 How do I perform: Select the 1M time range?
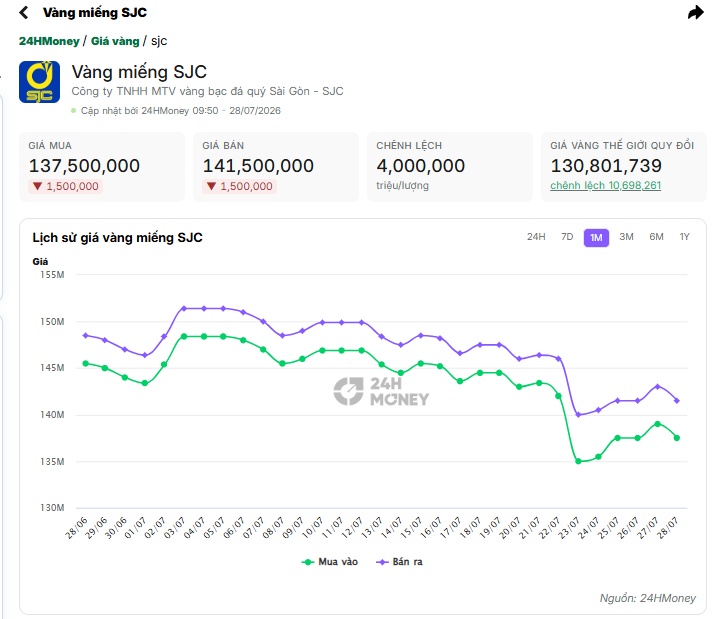coord(596,238)
